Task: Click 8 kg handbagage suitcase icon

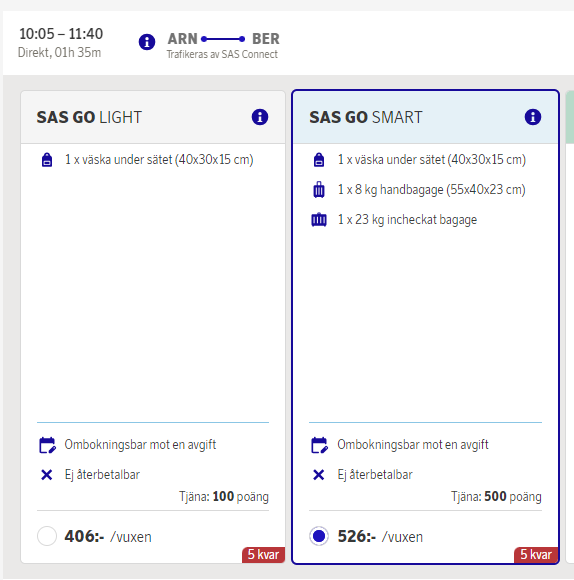Action: click(319, 190)
